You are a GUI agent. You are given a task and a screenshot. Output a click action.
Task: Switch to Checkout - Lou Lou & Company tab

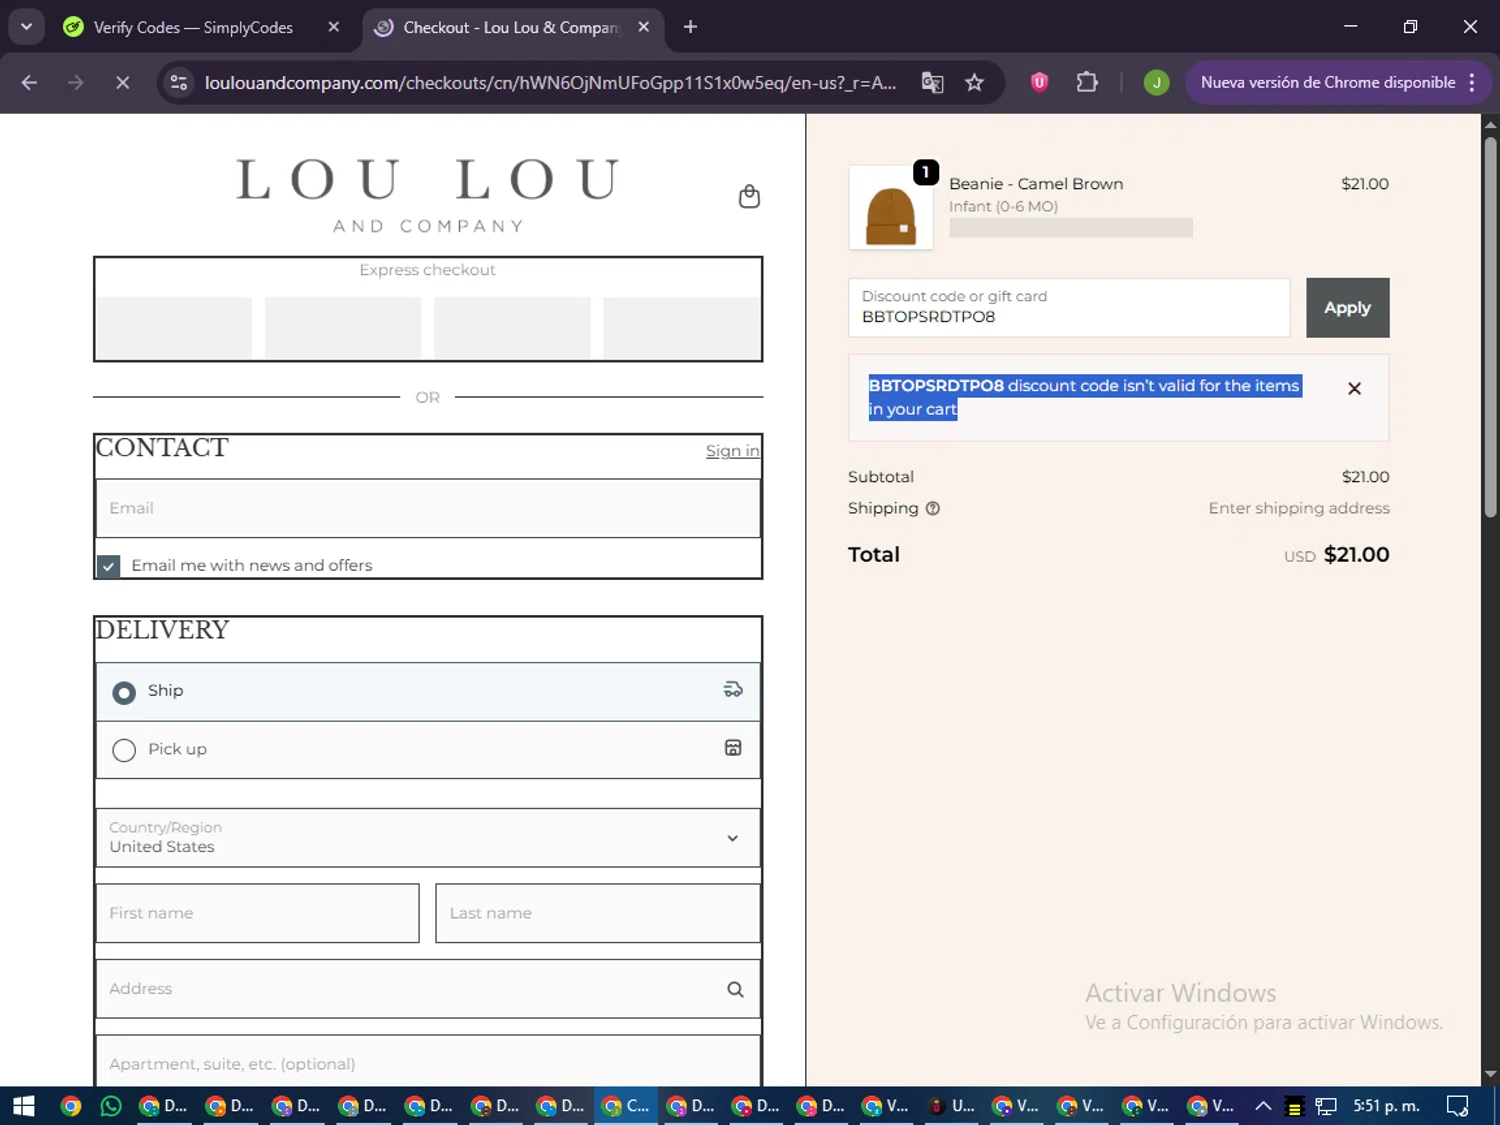tap(511, 27)
